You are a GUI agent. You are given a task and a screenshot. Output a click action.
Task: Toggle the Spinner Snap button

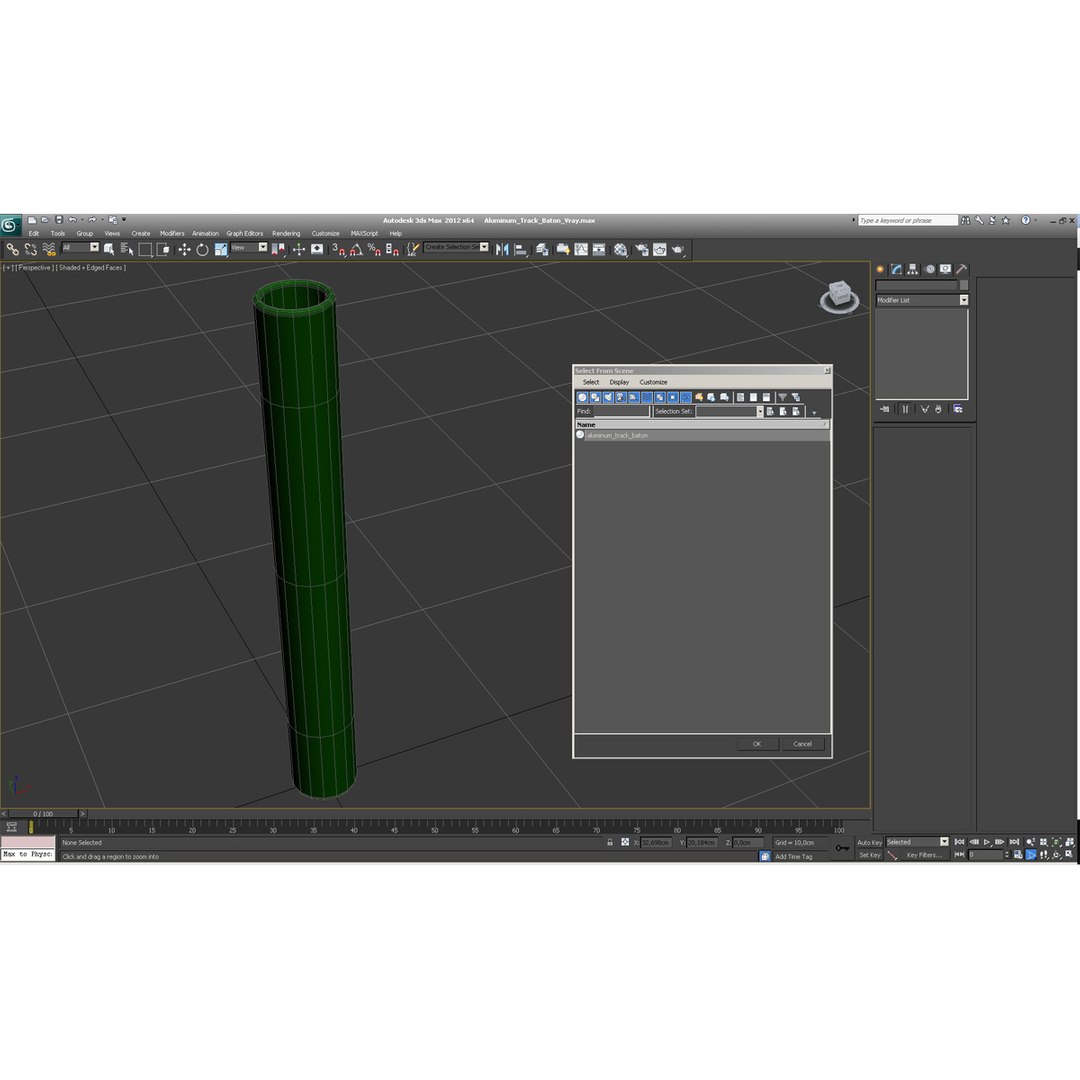392,249
